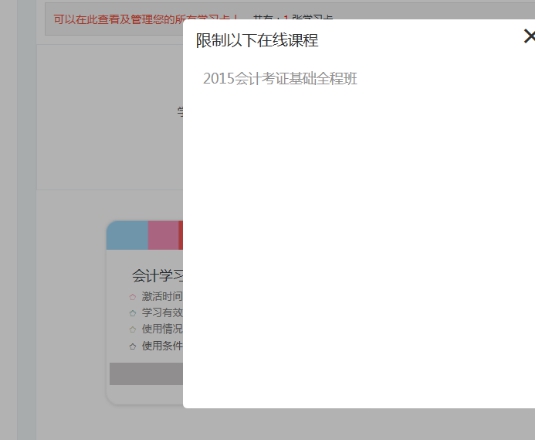Screen dimensions: 536x440
Task: Select the 激活时间 label on the card
Action: coord(162,296)
